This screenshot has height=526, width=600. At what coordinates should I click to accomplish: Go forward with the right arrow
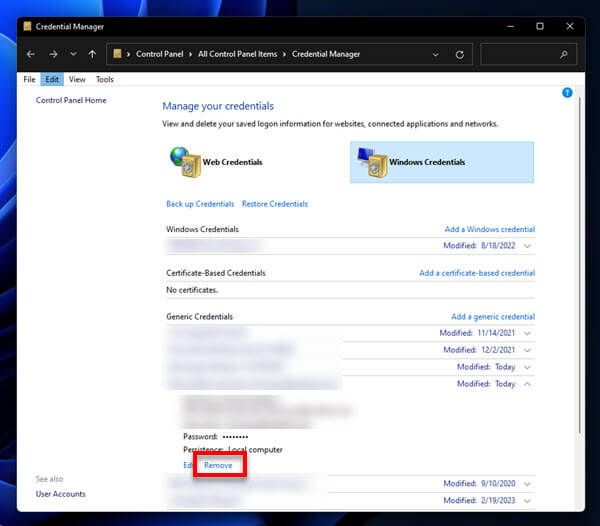coord(53,54)
